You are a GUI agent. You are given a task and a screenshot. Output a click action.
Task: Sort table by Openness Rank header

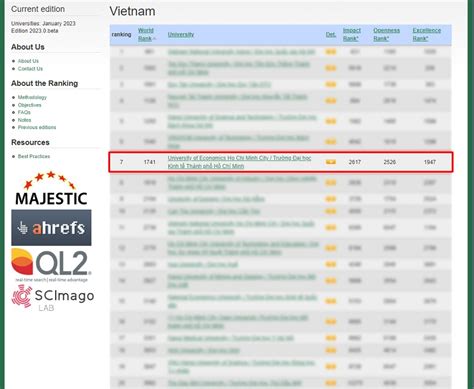coord(386,34)
